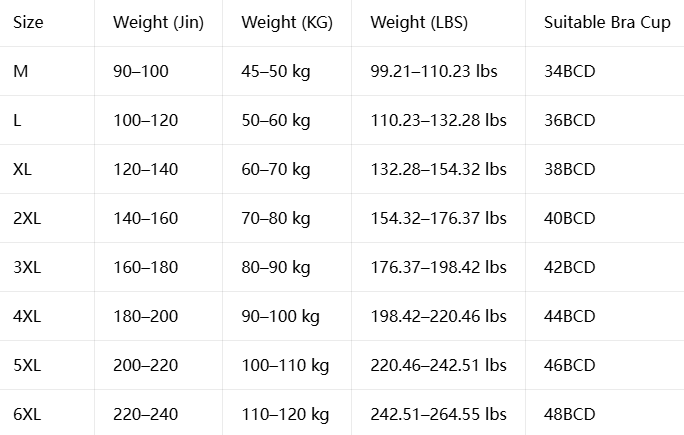The height and width of the screenshot is (435, 684).
Task: Select the 34BCD bra cup cell
Action: pyautogui.click(x=570, y=71)
